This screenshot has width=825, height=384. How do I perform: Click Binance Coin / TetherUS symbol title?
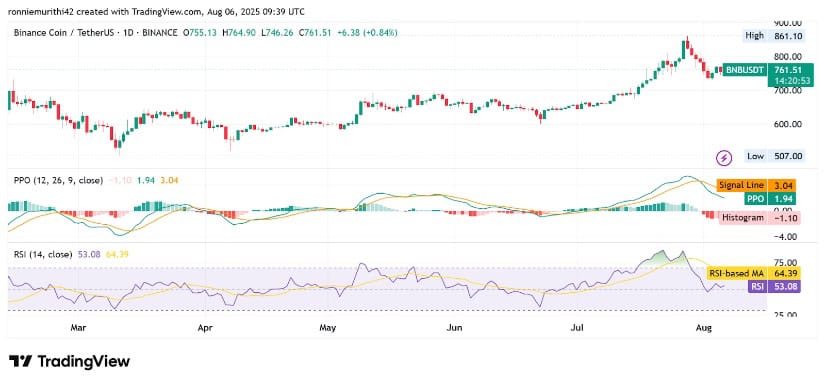(x=67, y=33)
